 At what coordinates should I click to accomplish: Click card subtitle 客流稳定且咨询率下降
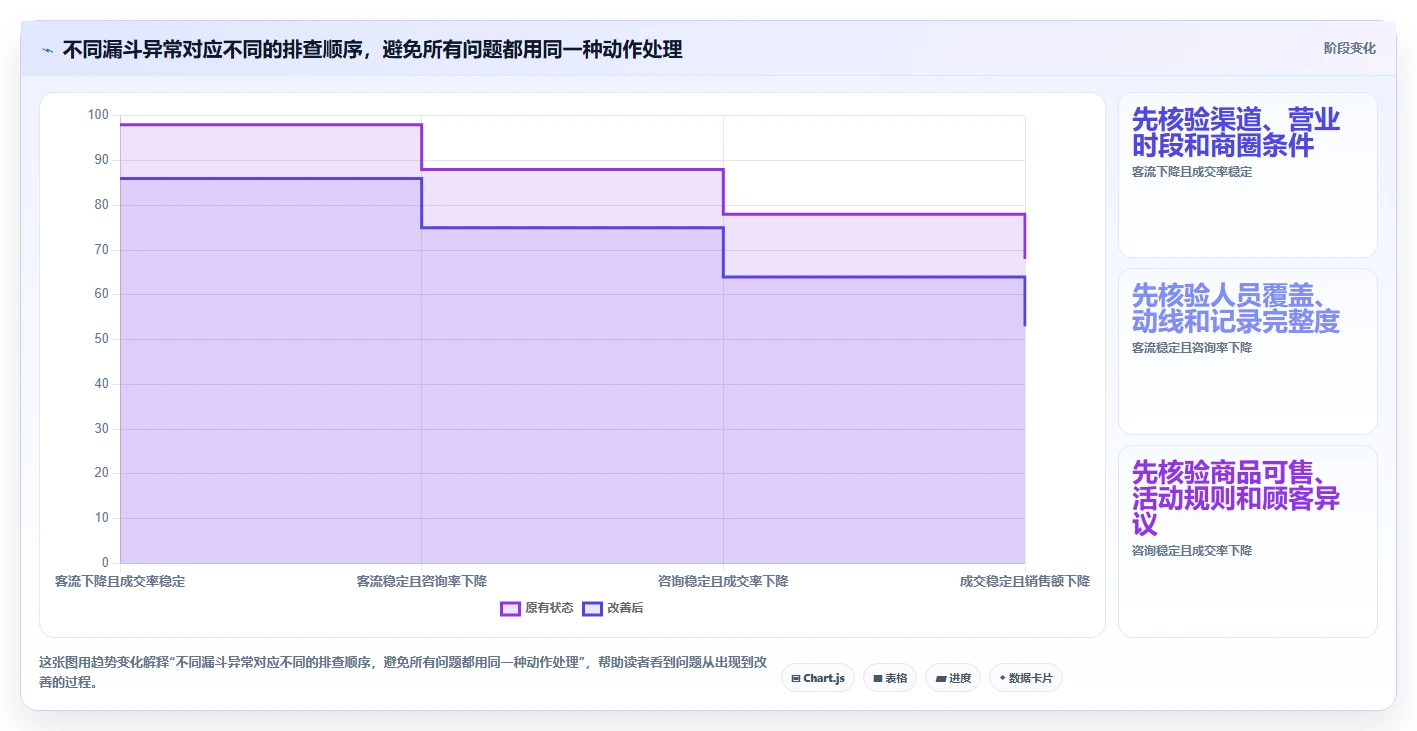tap(1192, 348)
